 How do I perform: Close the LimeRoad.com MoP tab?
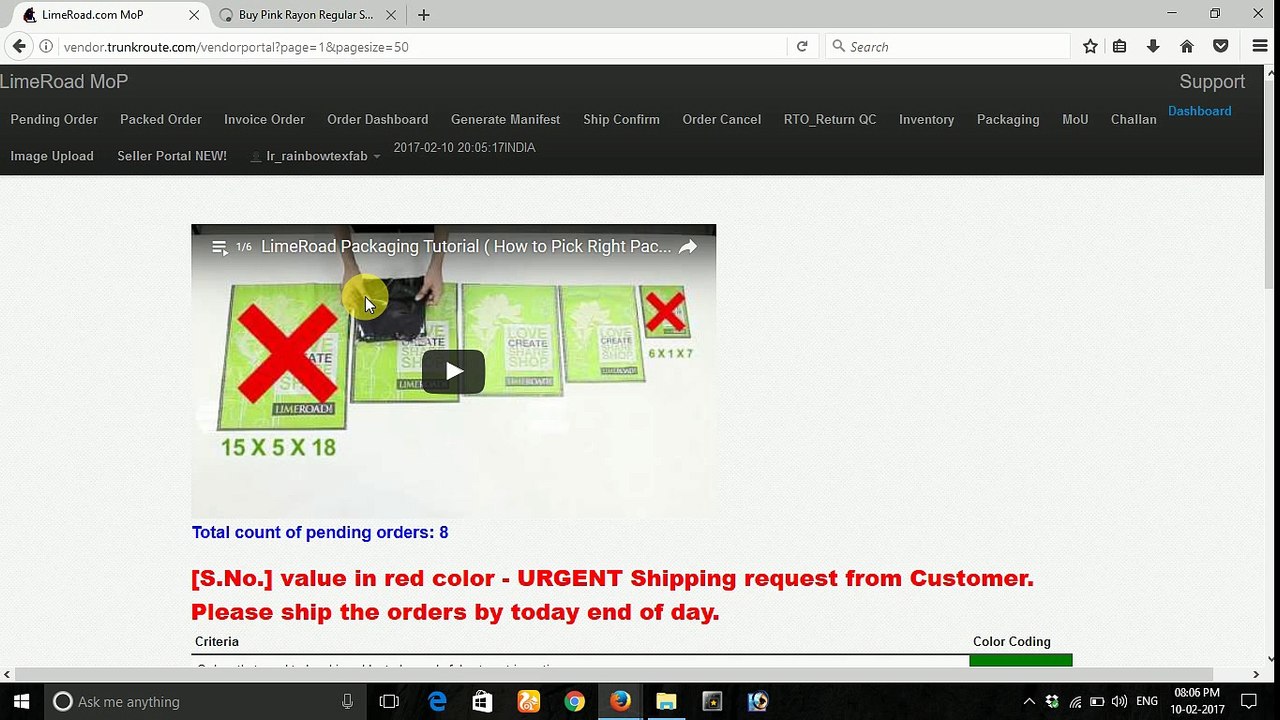[x=194, y=15]
